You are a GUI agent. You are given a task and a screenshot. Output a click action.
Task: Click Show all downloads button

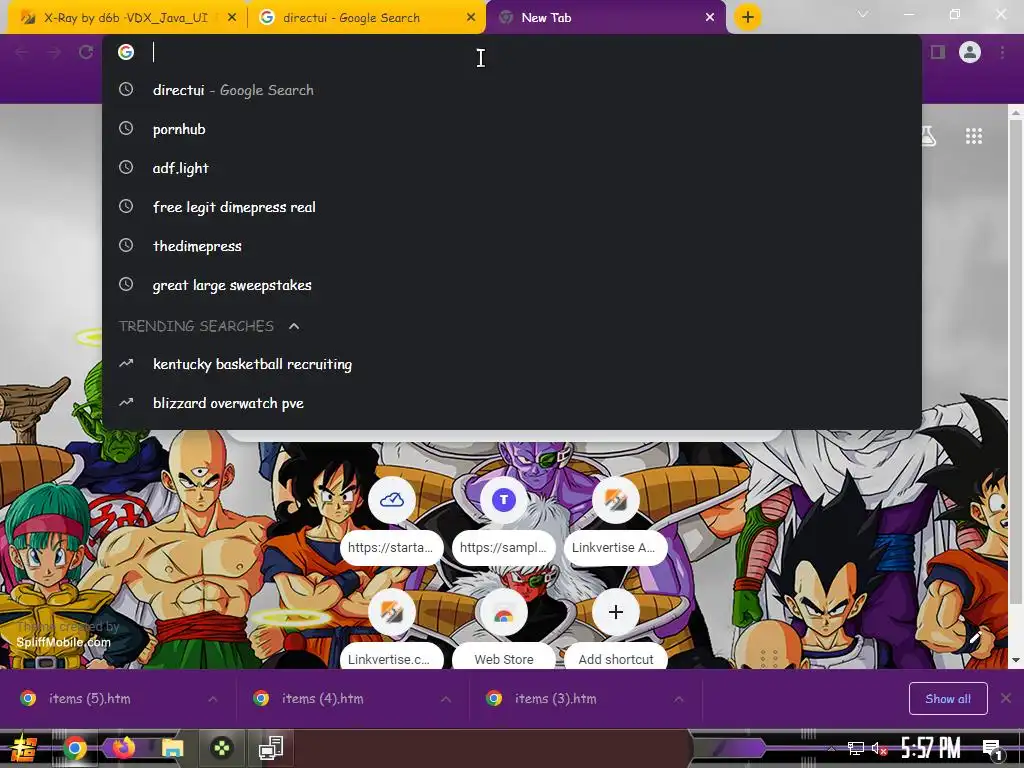[x=948, y=699]
